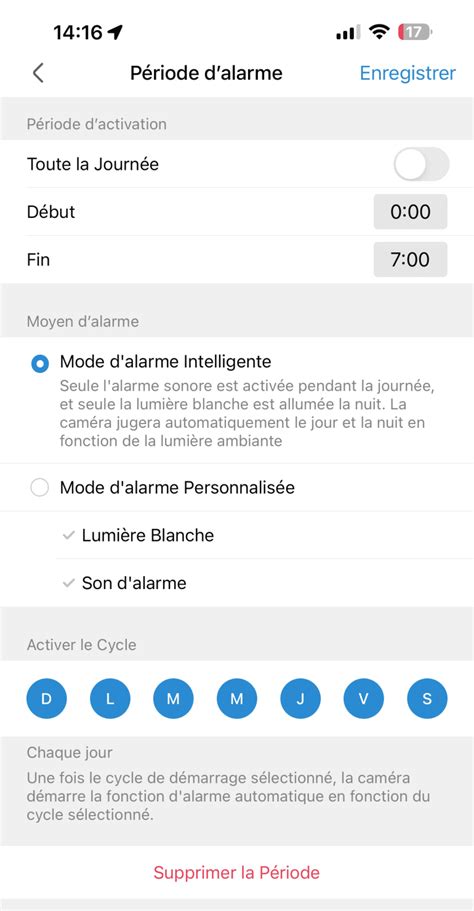Enable the Toute la Journée switch

(x=422, y=164)
